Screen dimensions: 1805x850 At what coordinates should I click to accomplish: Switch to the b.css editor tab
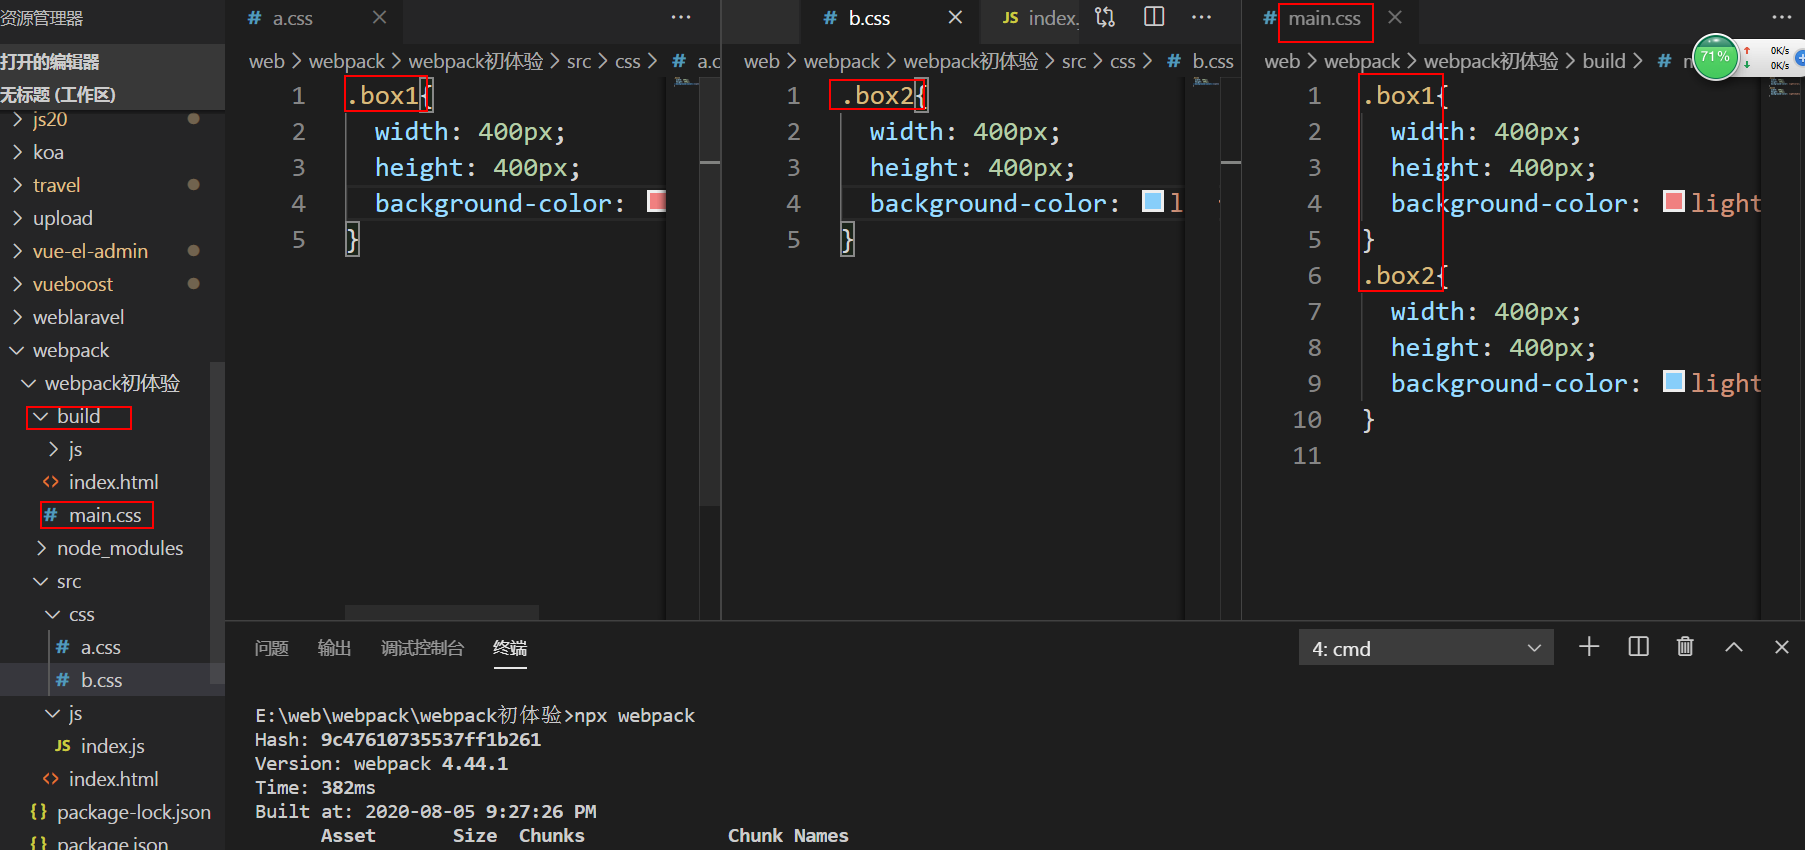pos(868,18)
